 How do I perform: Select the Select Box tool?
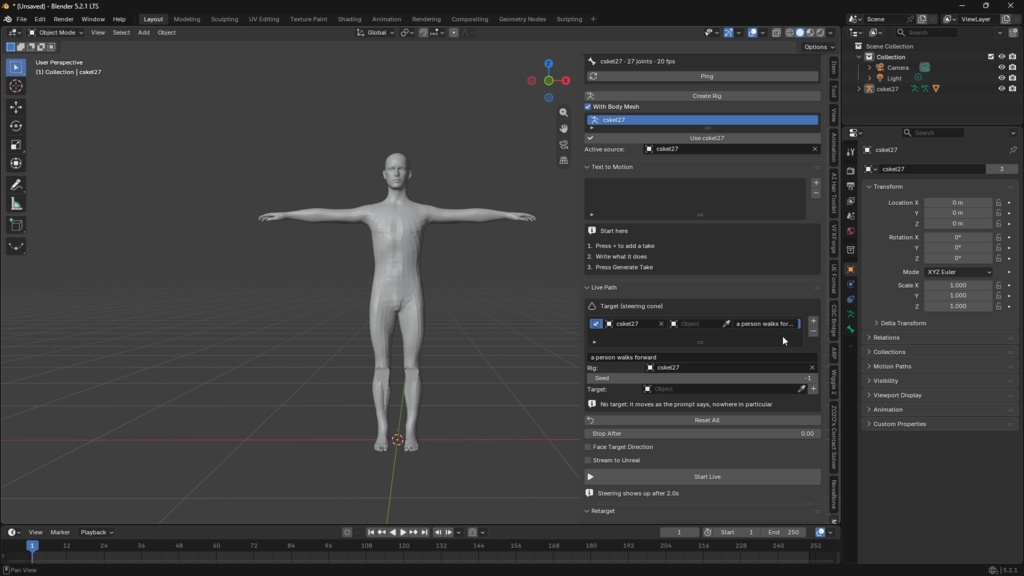[16, 67]
